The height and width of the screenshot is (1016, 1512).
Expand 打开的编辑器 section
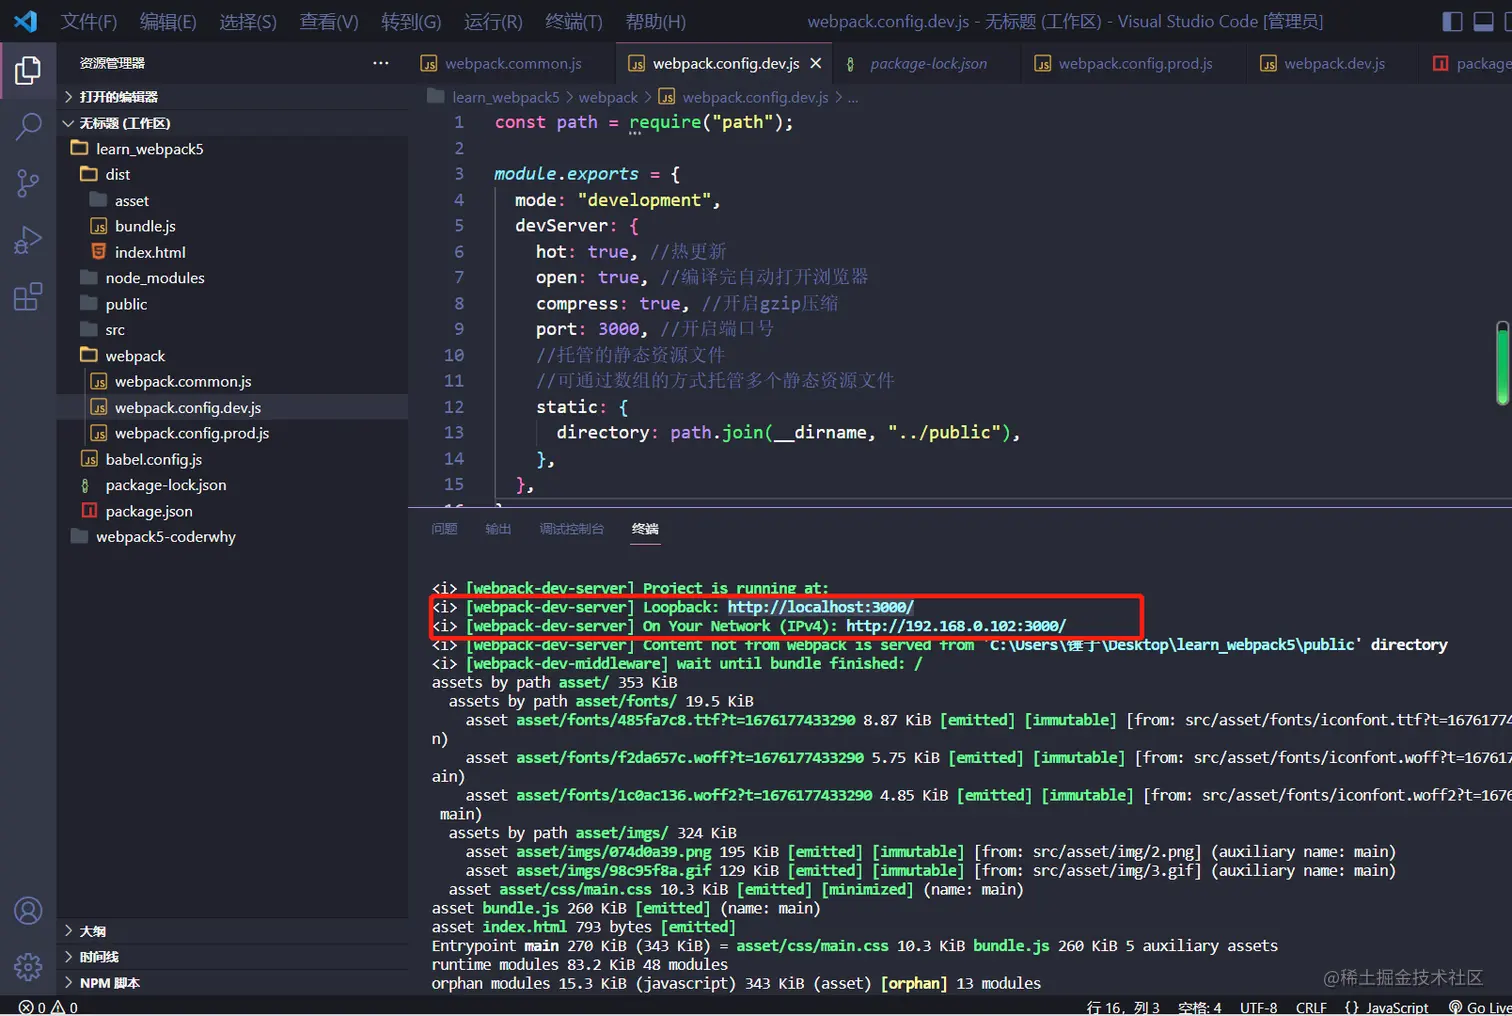pos(232,97)
